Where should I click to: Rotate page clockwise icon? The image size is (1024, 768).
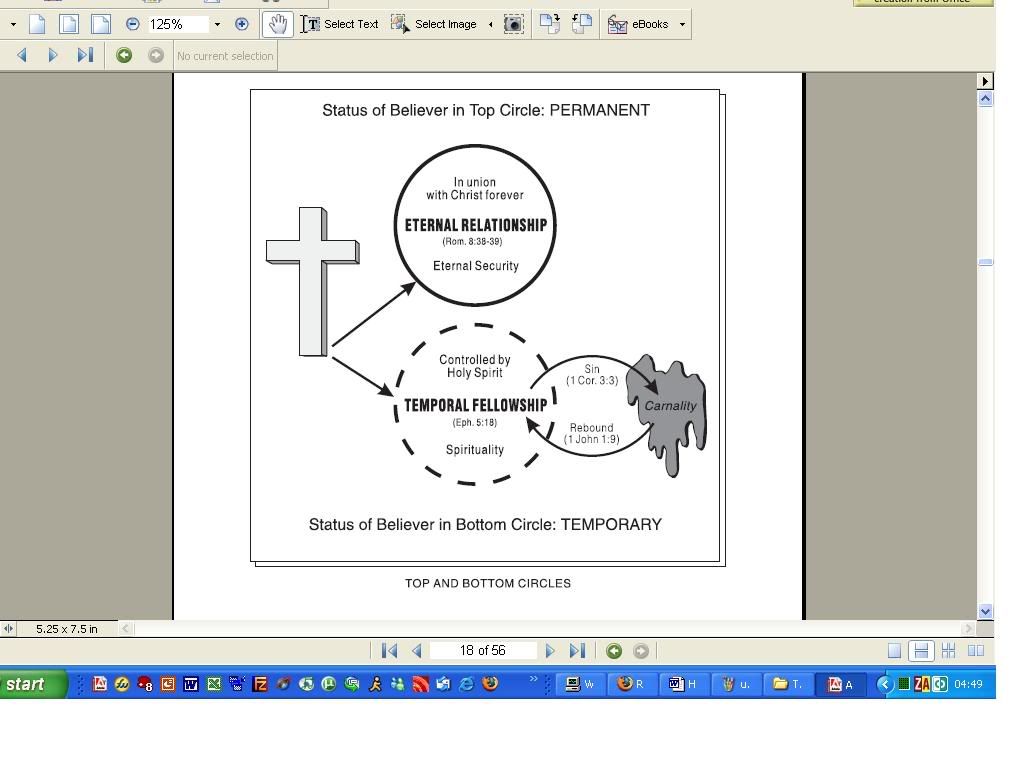tap(549, 24)
